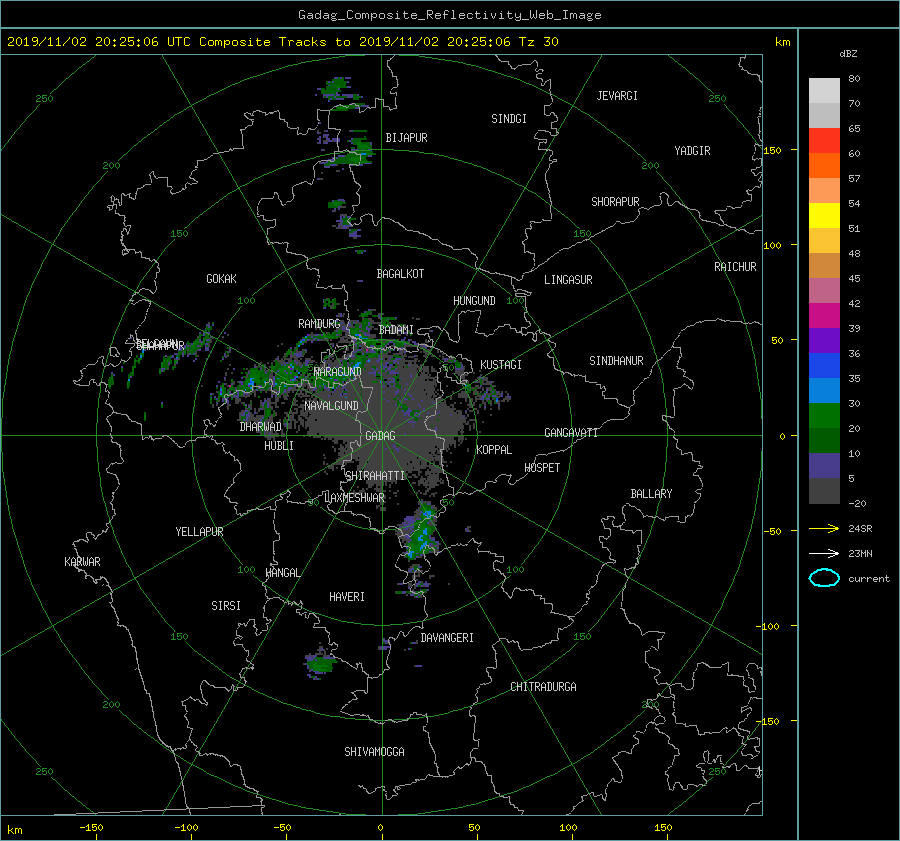
Task: Click the YADGIR label
Action: [692, 151]
